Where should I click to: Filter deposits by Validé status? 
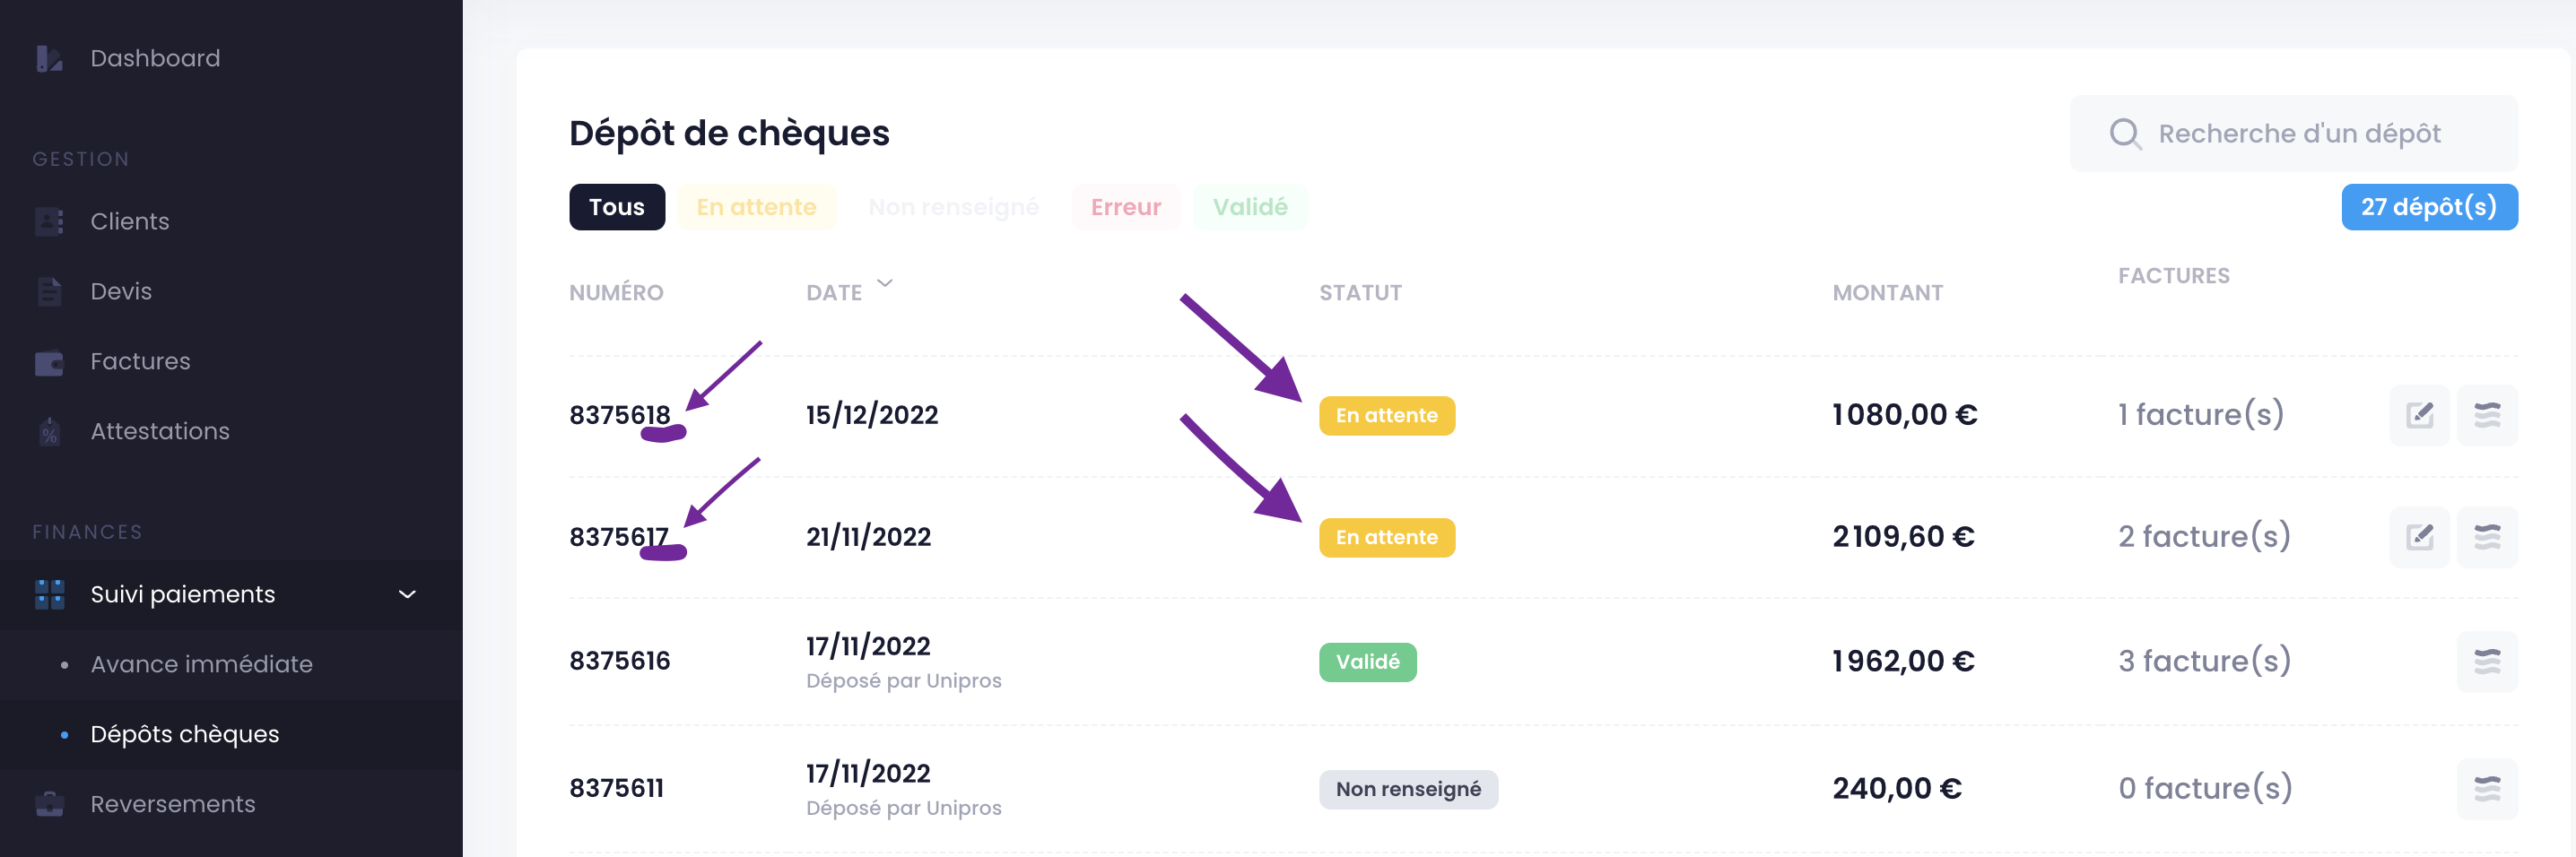click(x=1250, y=207)
